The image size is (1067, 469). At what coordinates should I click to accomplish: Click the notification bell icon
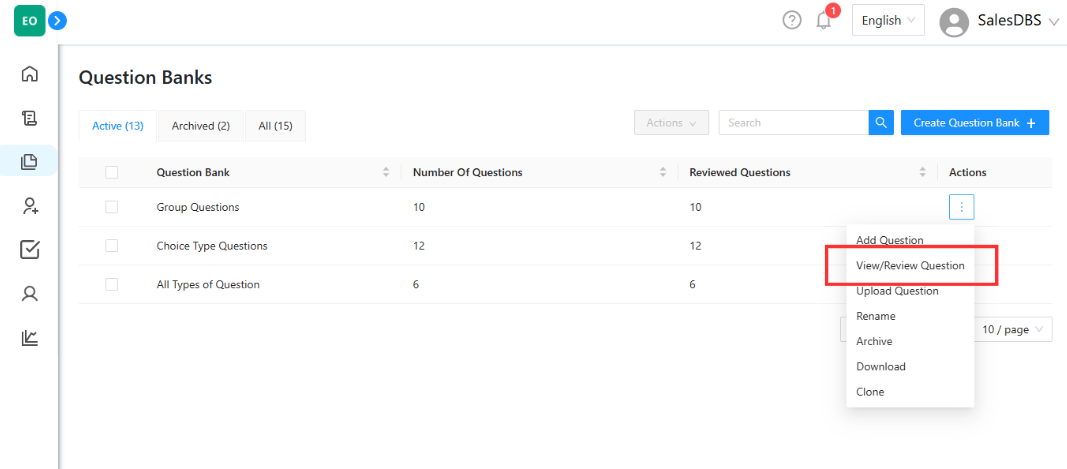pyautogui.click(x=824, y=20)
